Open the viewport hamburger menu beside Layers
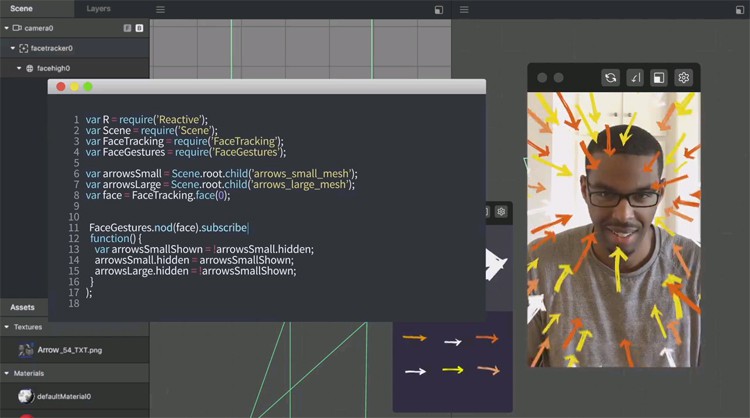 click(x=160, y=9)
